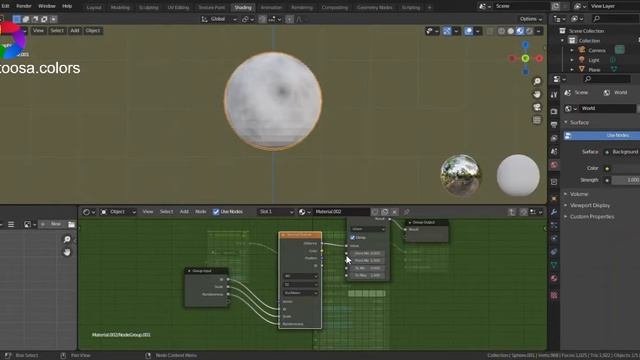Open Global transform orientation dropdown
640x360 pixels.
click(219, 19)
